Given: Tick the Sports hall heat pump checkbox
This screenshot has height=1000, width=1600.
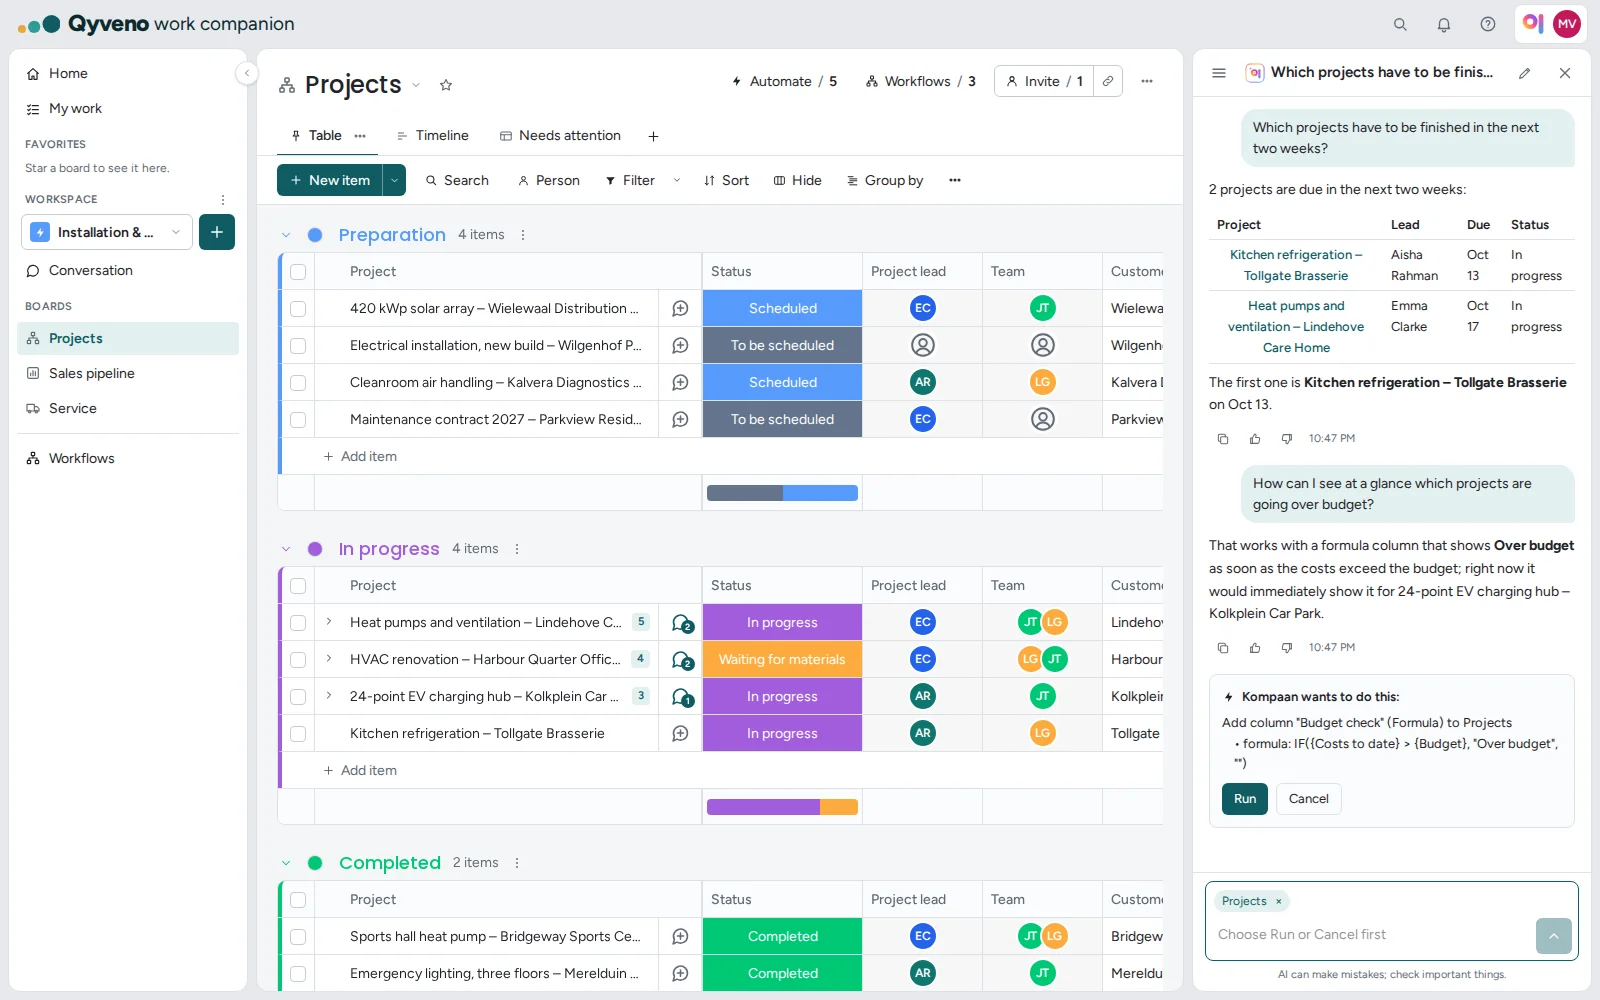Looking at the screenshot, I should 298,937.
